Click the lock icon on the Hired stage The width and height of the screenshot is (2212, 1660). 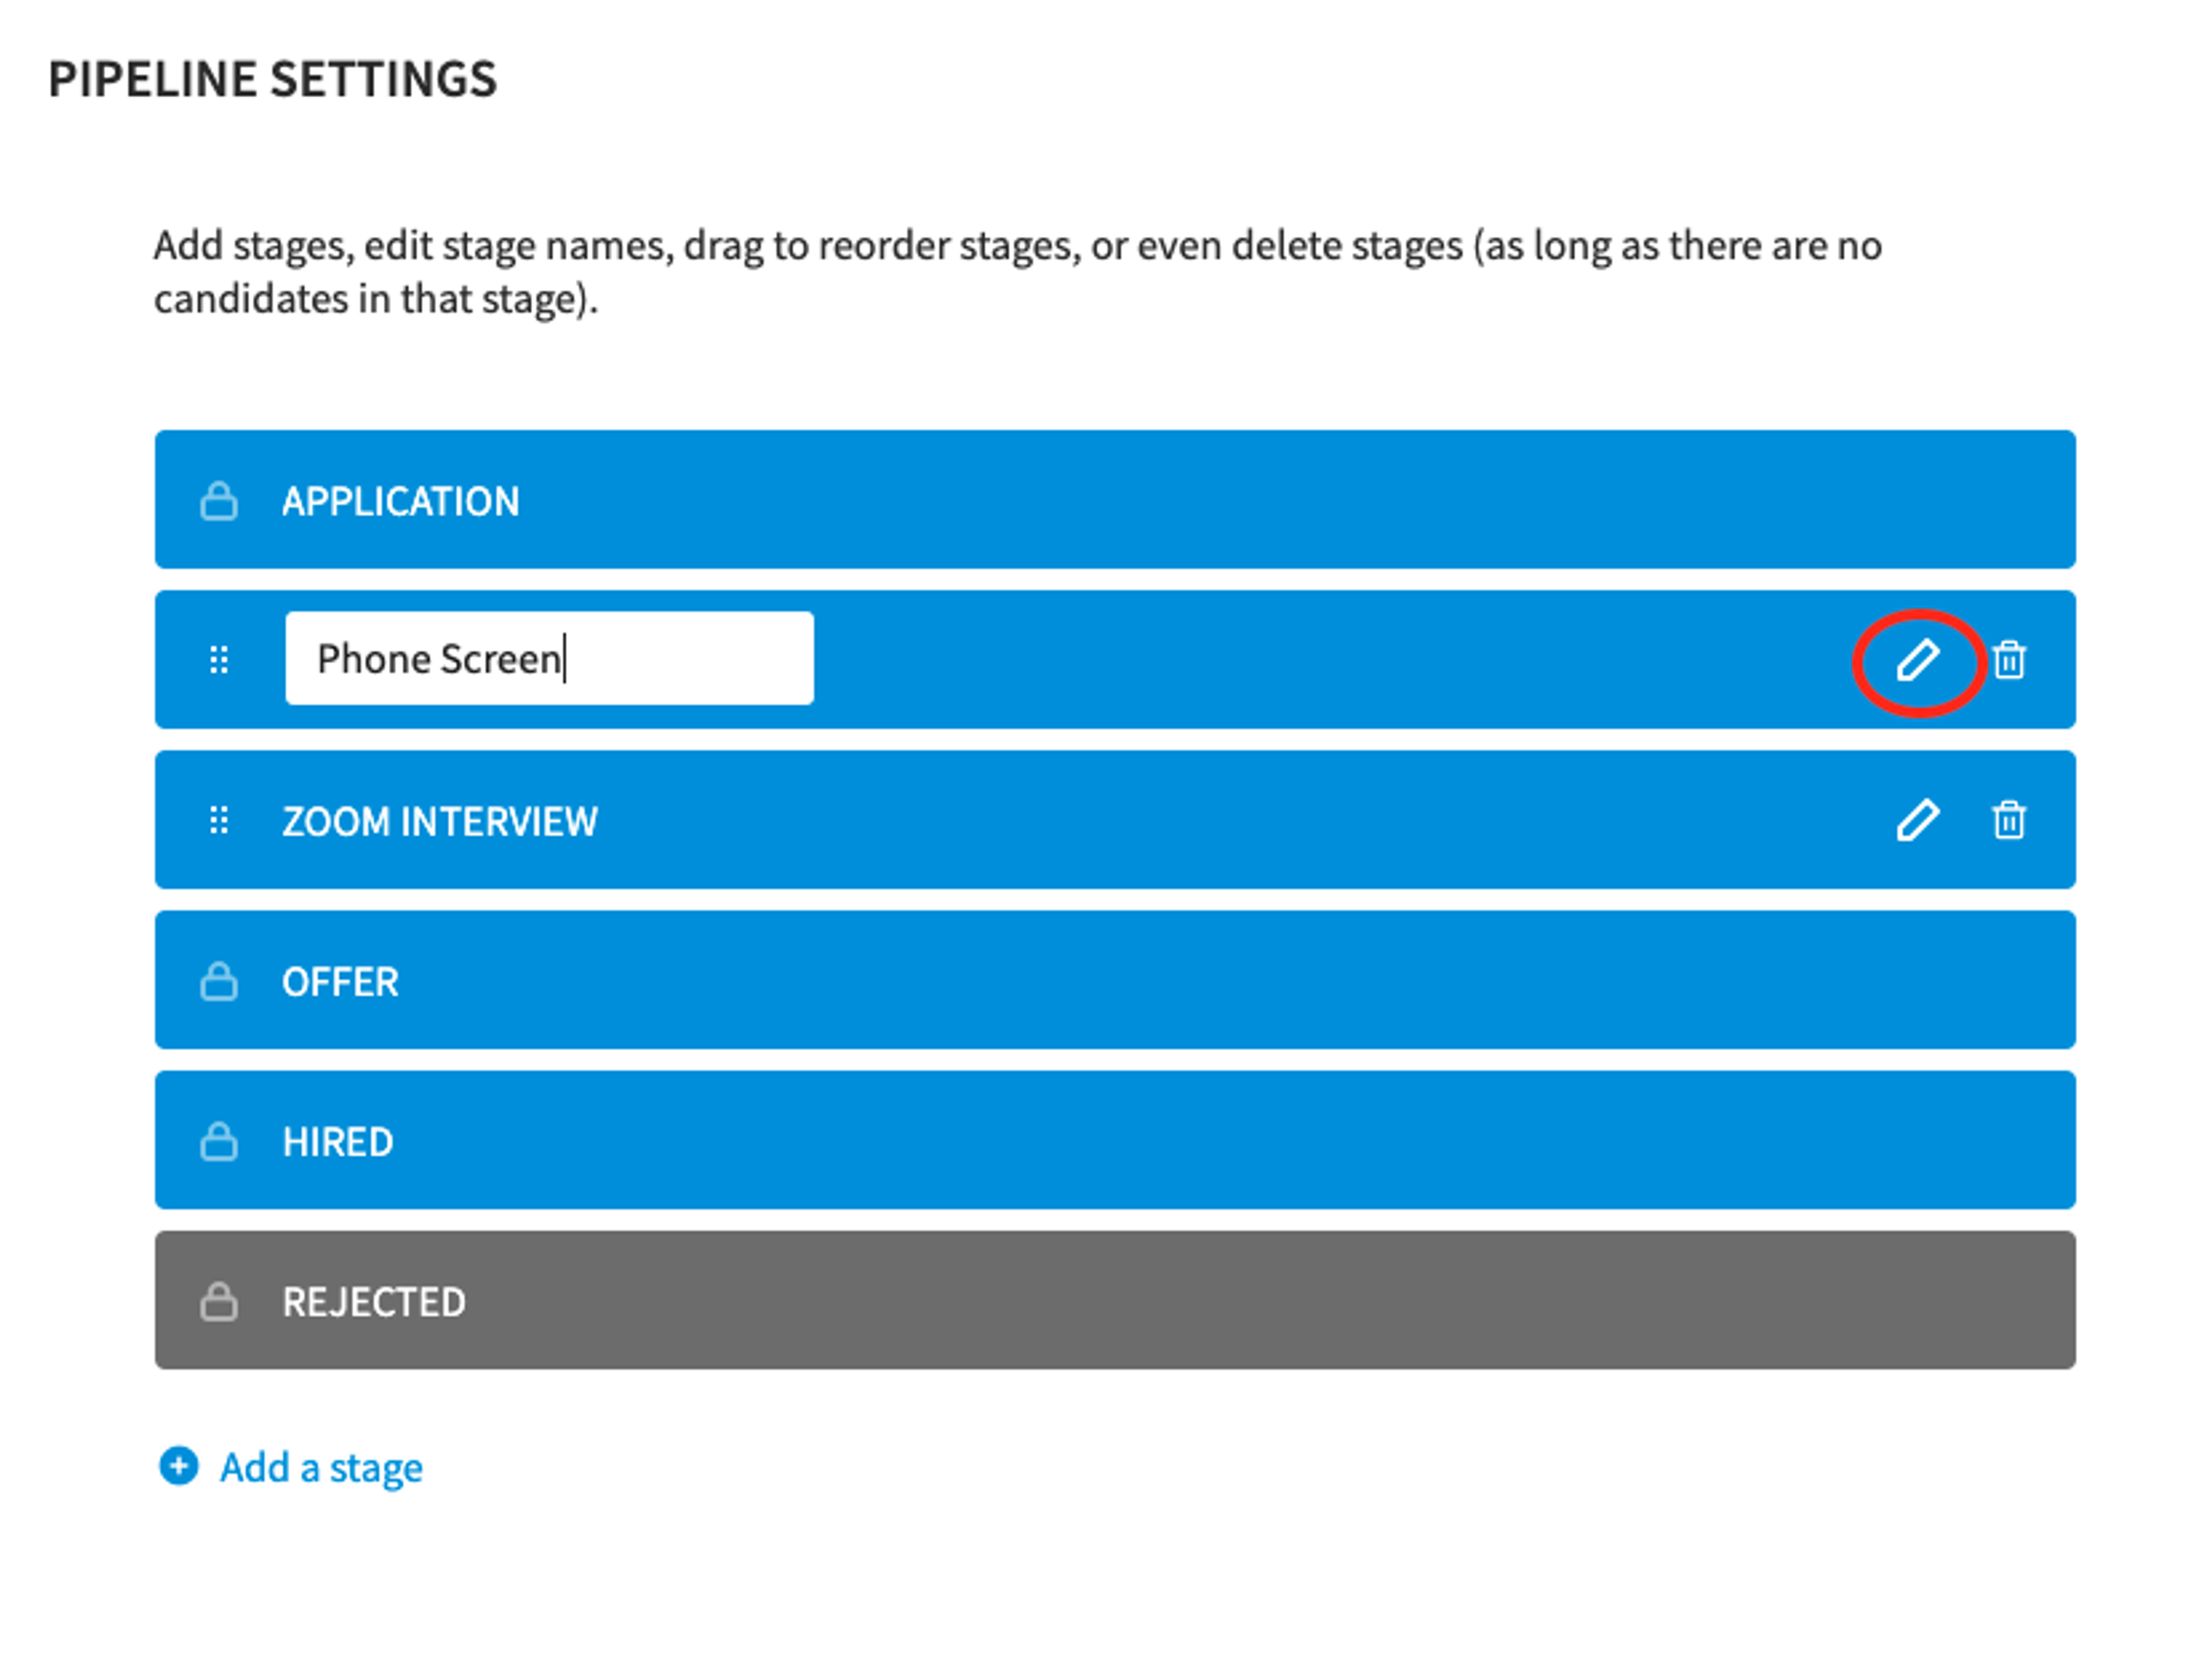click(219, 1141)
